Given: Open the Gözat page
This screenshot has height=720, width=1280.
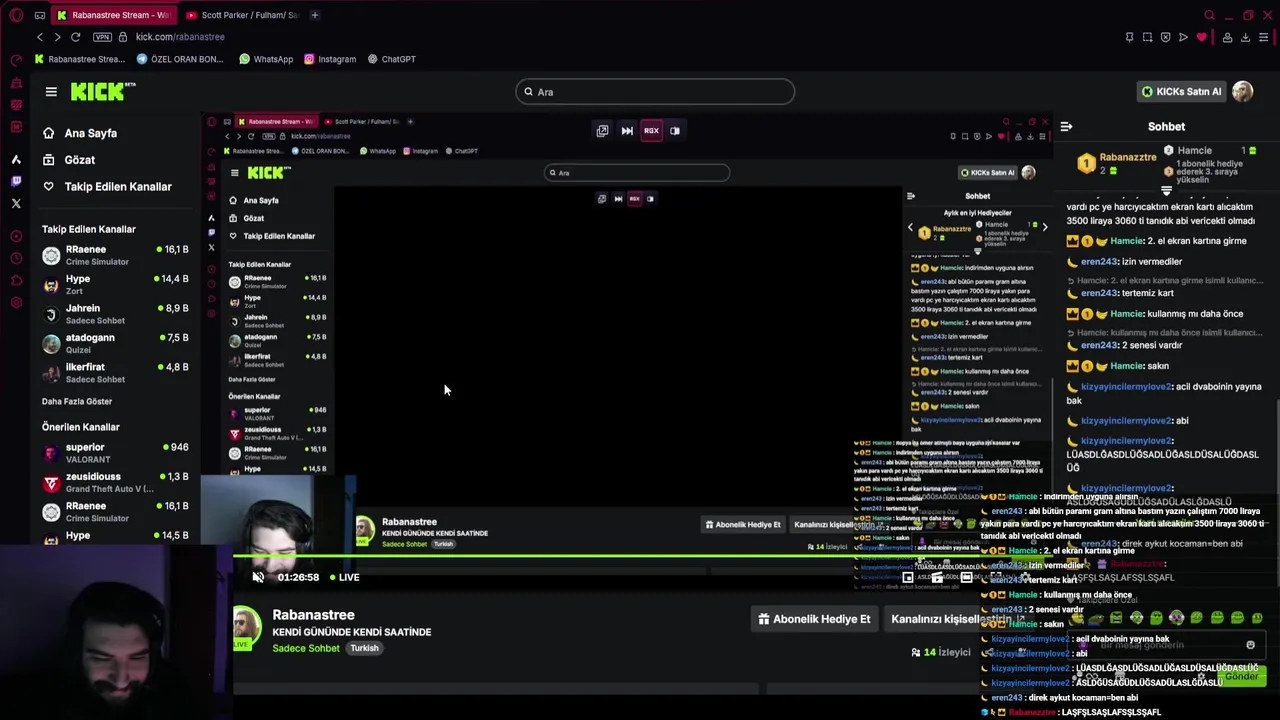Looking at the screenshot, I should [x=68, y=160].
